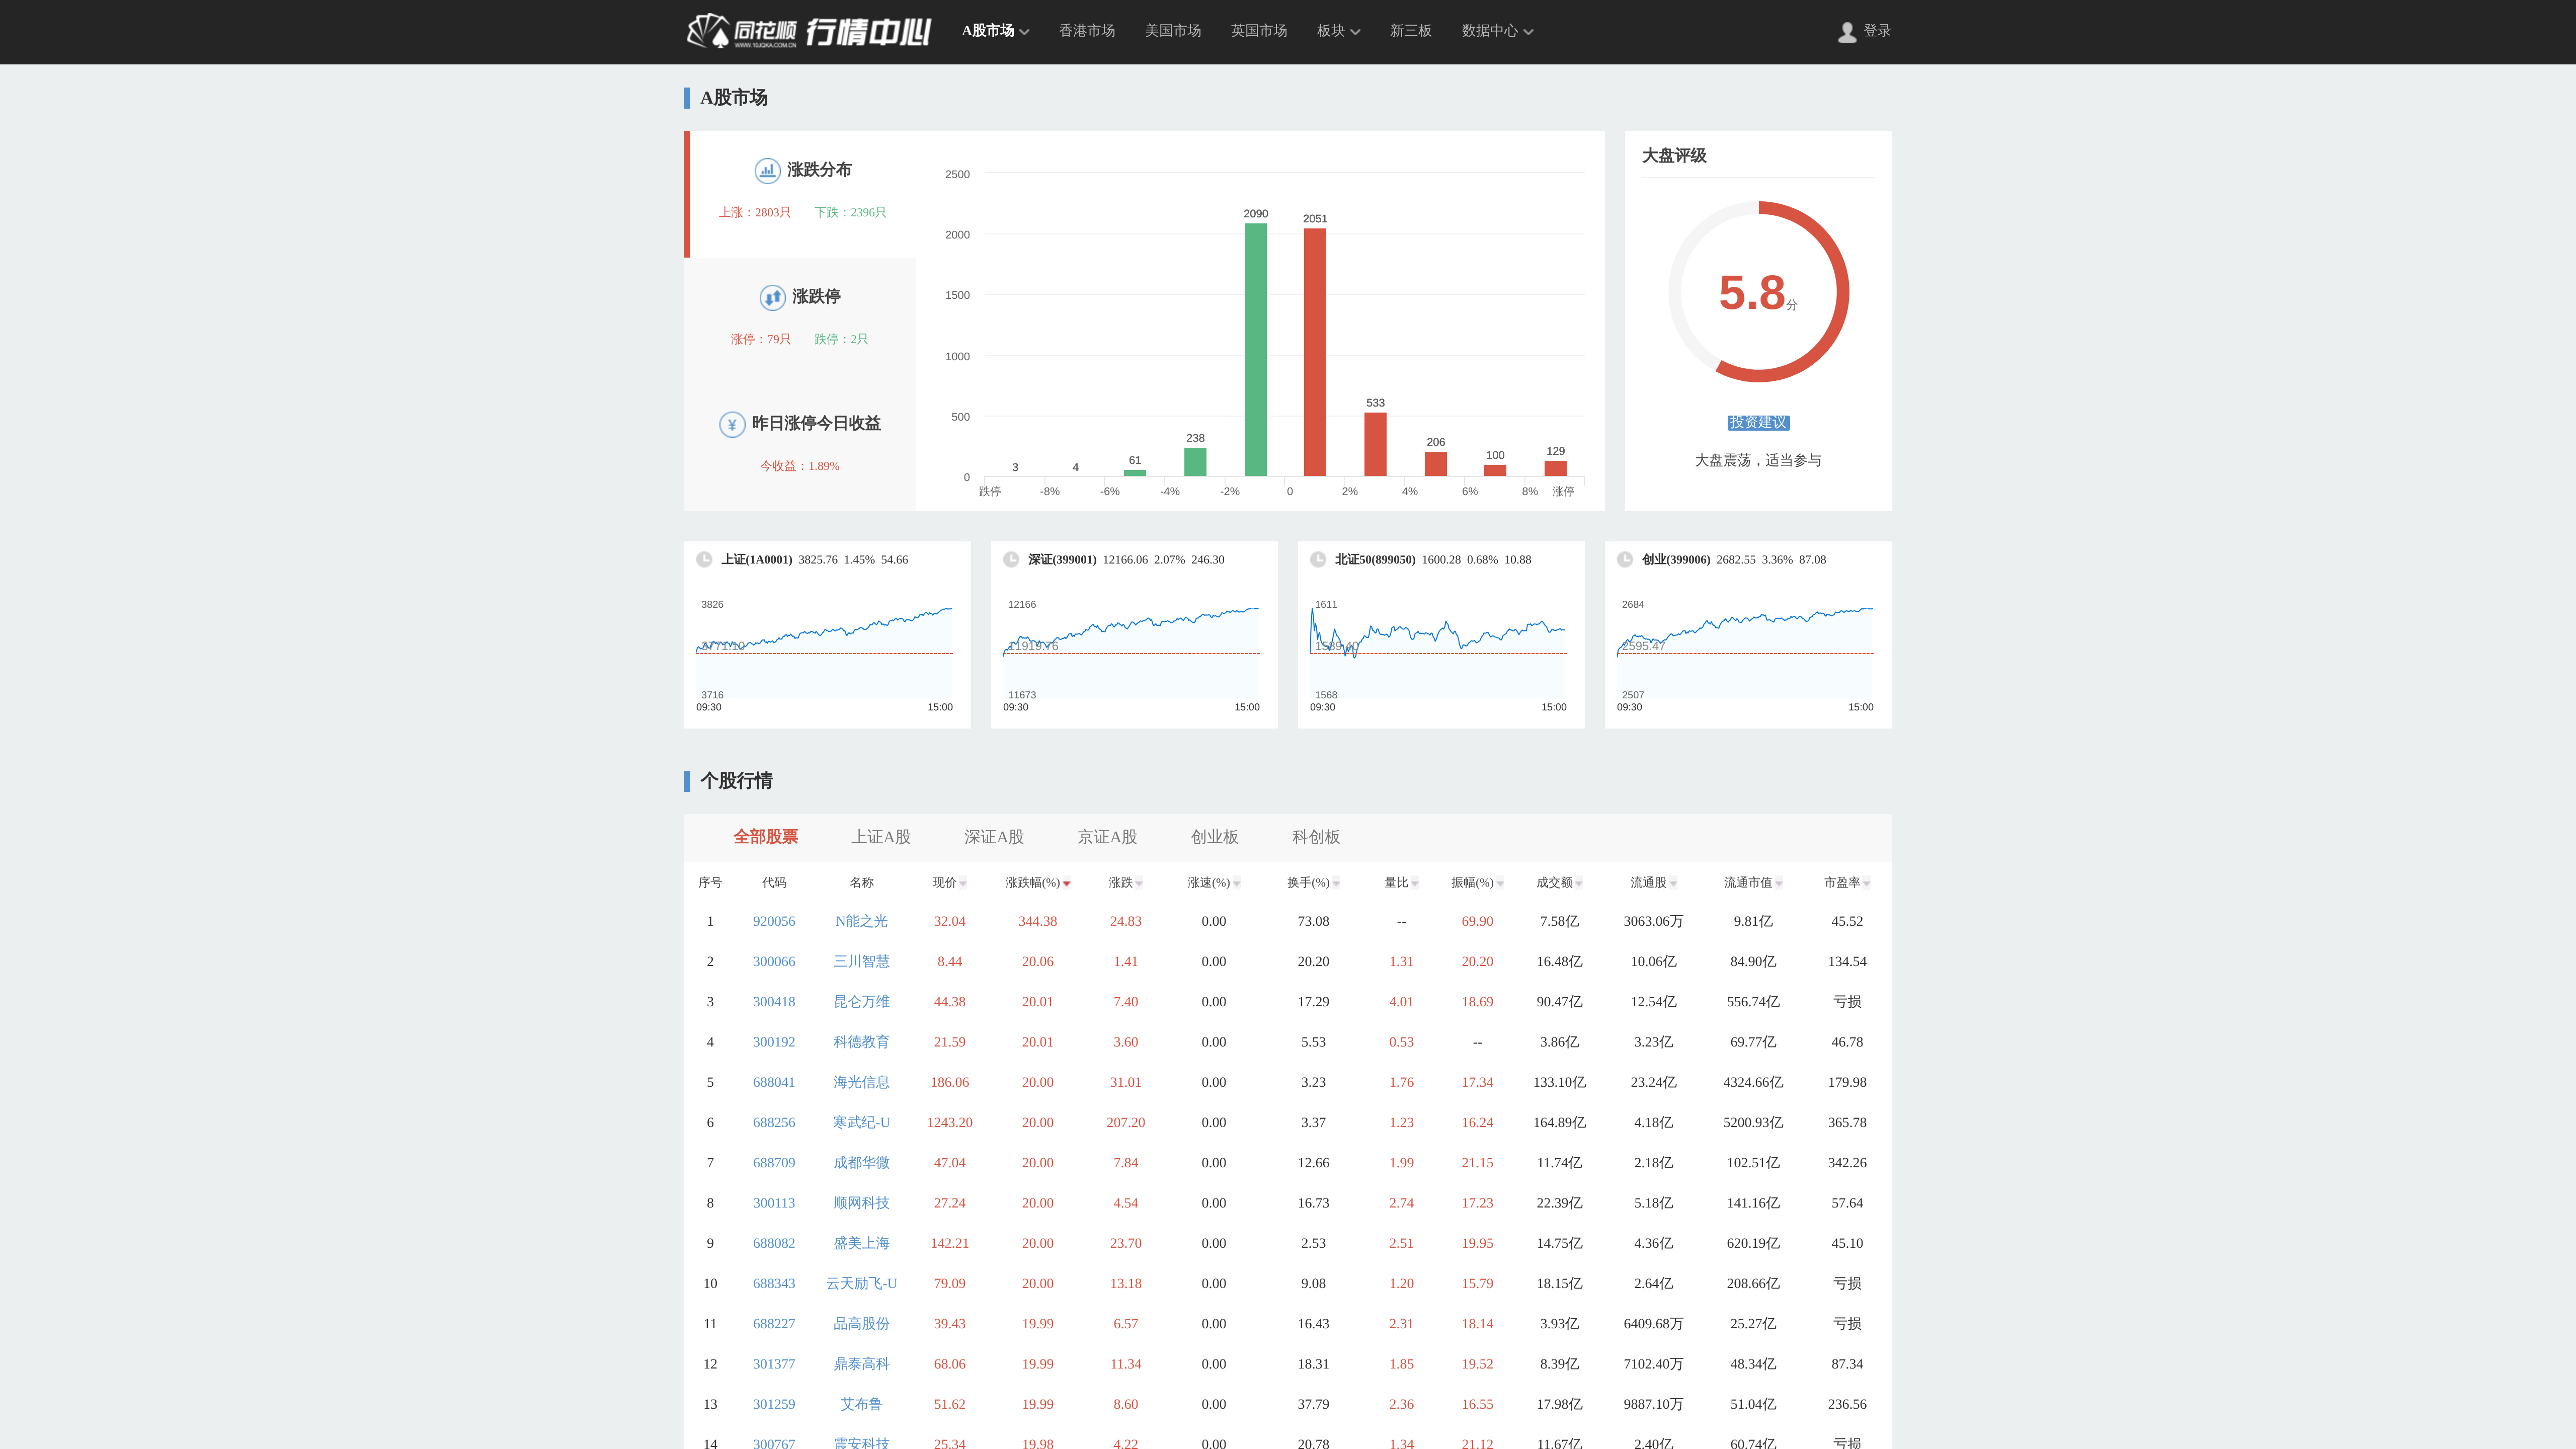
Task: Sort table by 量比 column
Action: 1401,882
